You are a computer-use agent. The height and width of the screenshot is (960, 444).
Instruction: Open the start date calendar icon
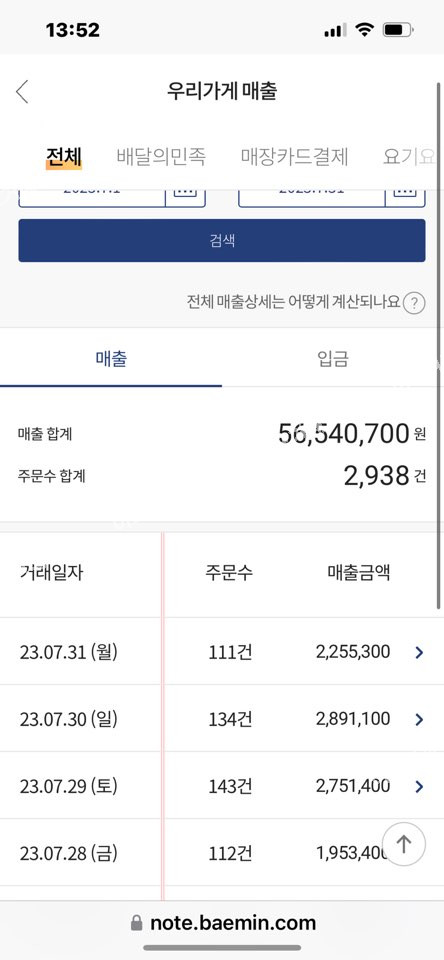point(185,192)
